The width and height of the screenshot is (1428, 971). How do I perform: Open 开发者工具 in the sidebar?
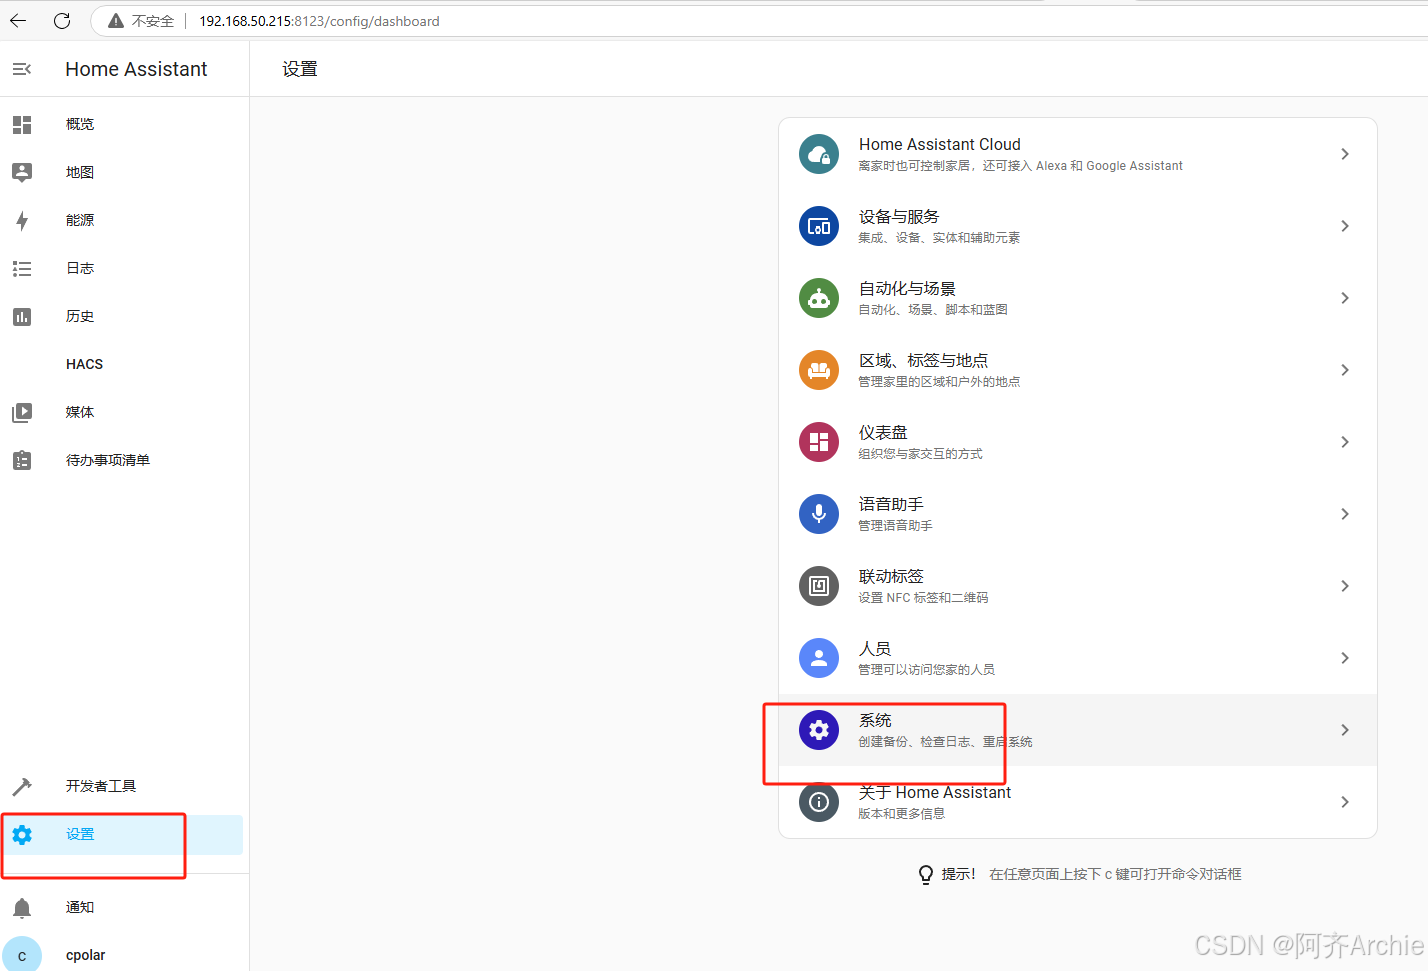(124, 786)
